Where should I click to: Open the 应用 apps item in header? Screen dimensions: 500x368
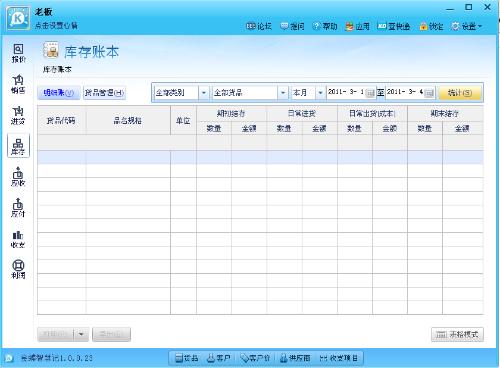(x=357, y=26)
